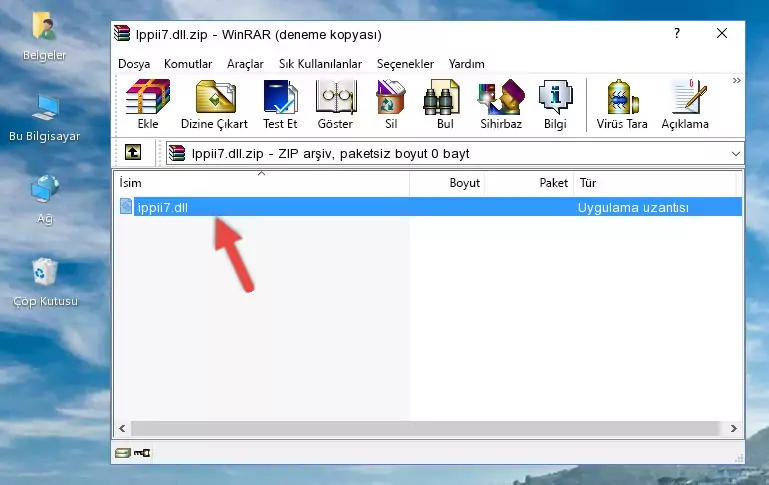Click the Sil delete icon
769x485 pixels.
[x=391, y=104]
